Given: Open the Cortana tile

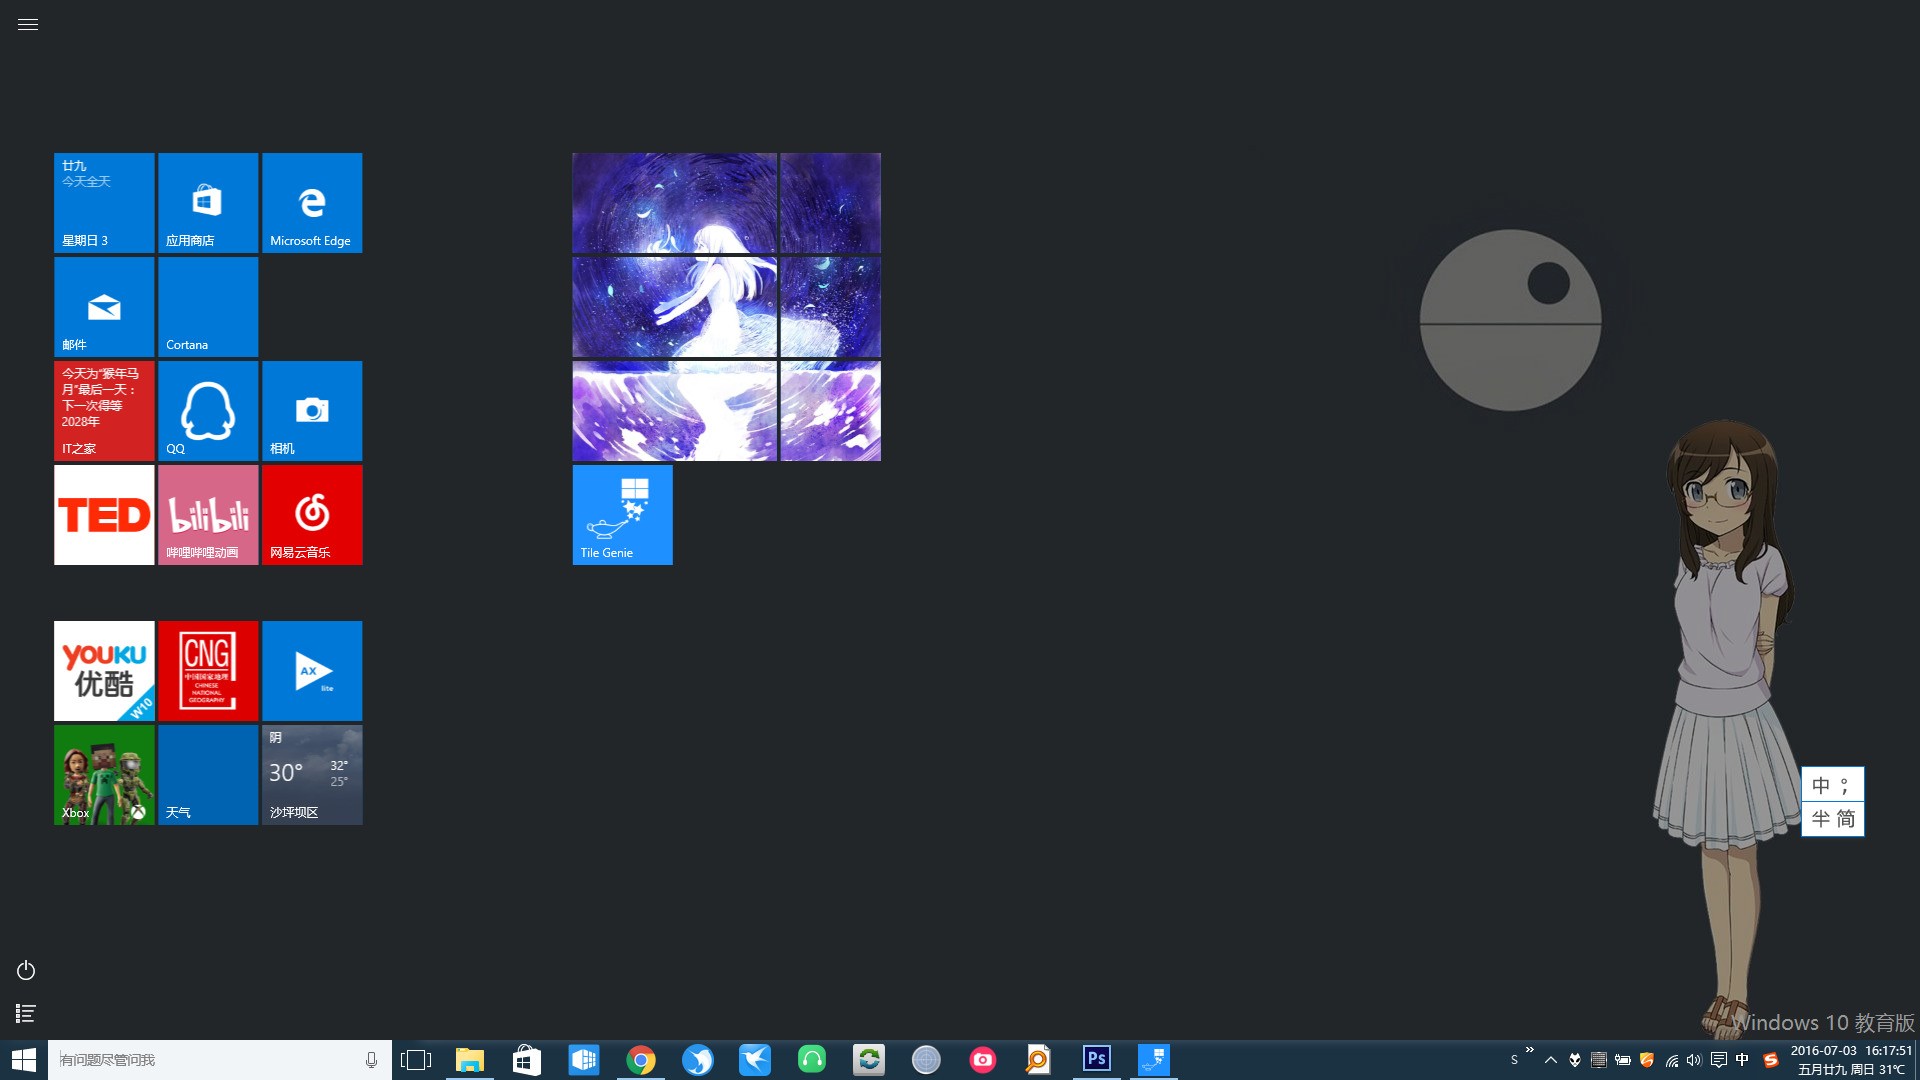Looking at the screenshot, I should (208, 307).
